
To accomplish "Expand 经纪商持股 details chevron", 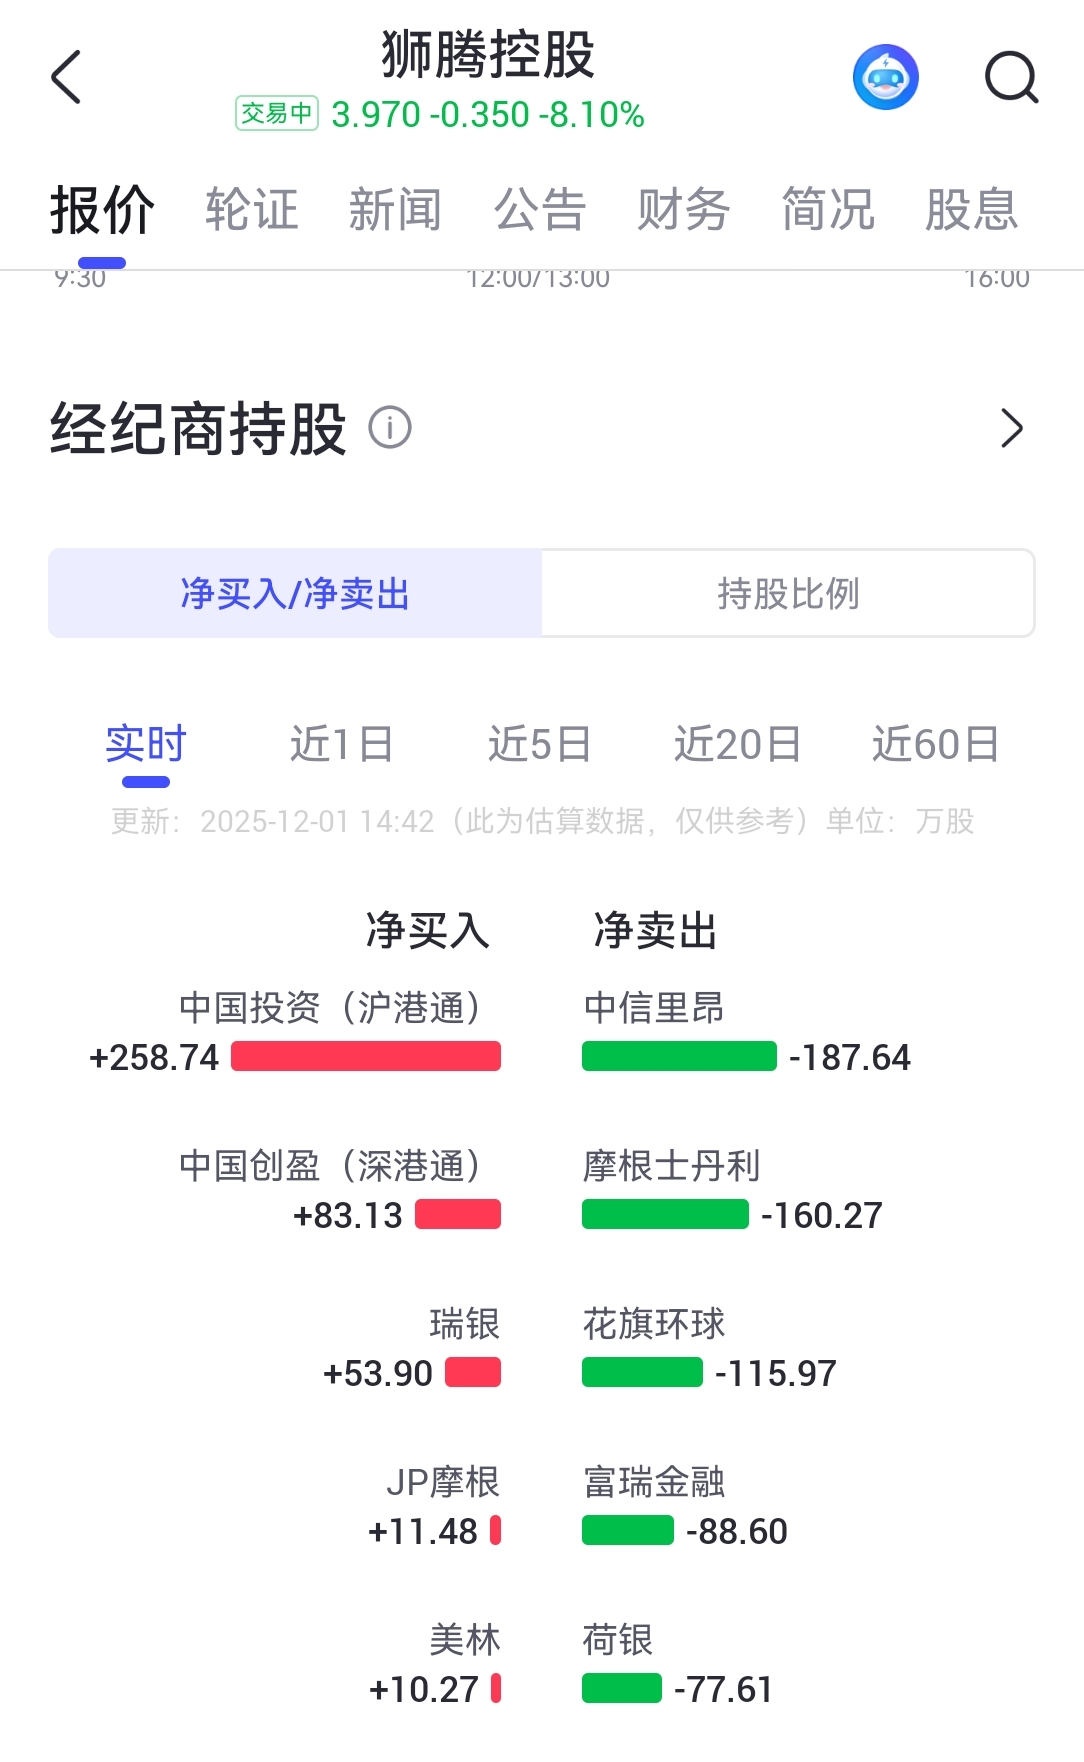I will (1012, 428).
